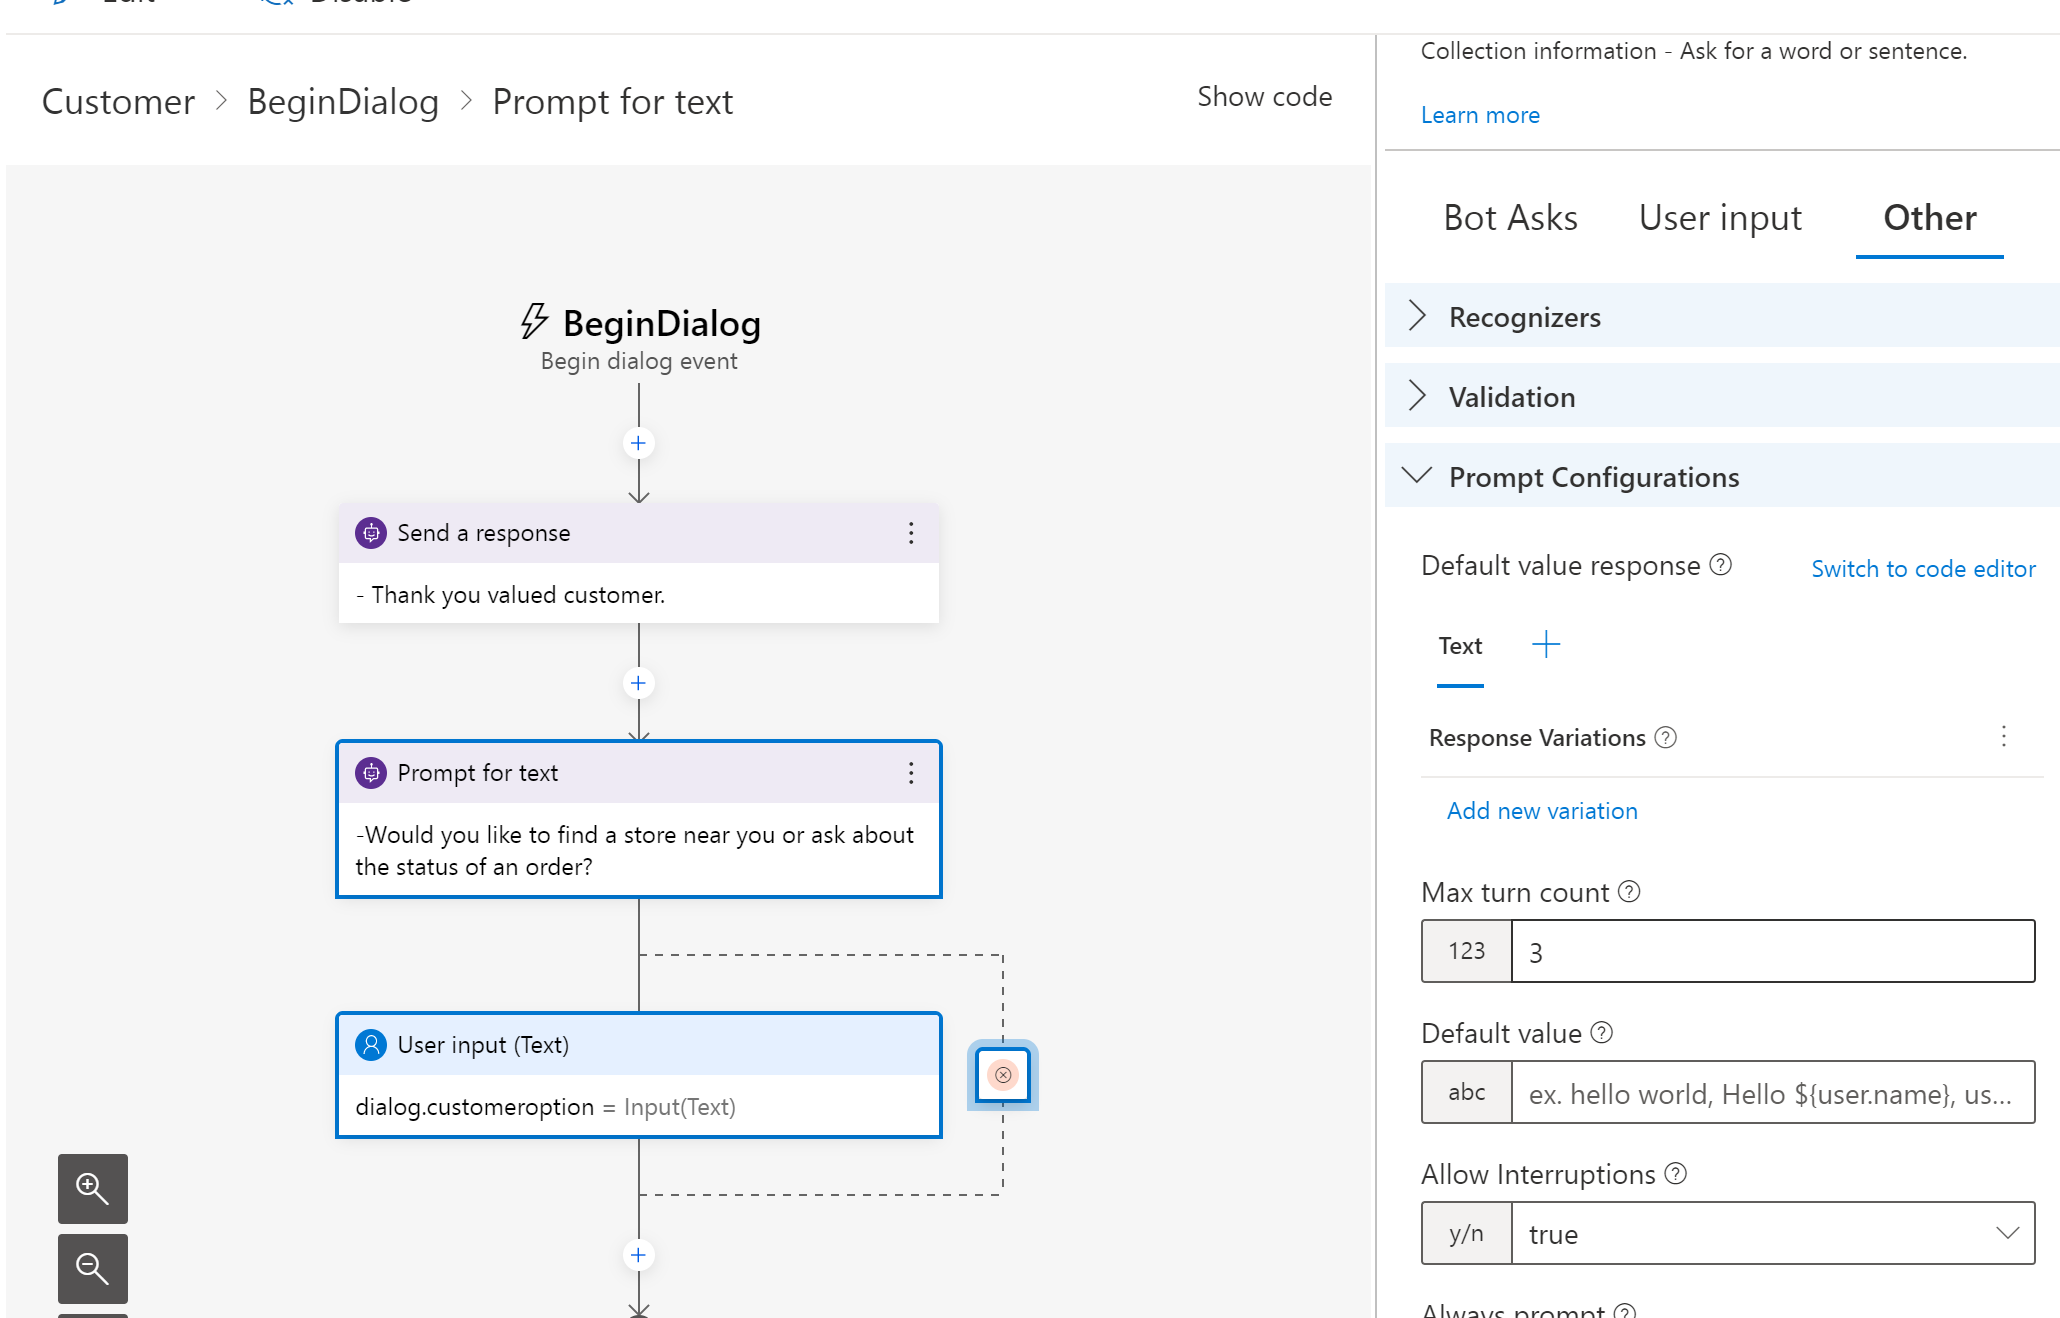2060x1318 pixels.
Task: Click Add new variation
Action: click(1542, 810)
